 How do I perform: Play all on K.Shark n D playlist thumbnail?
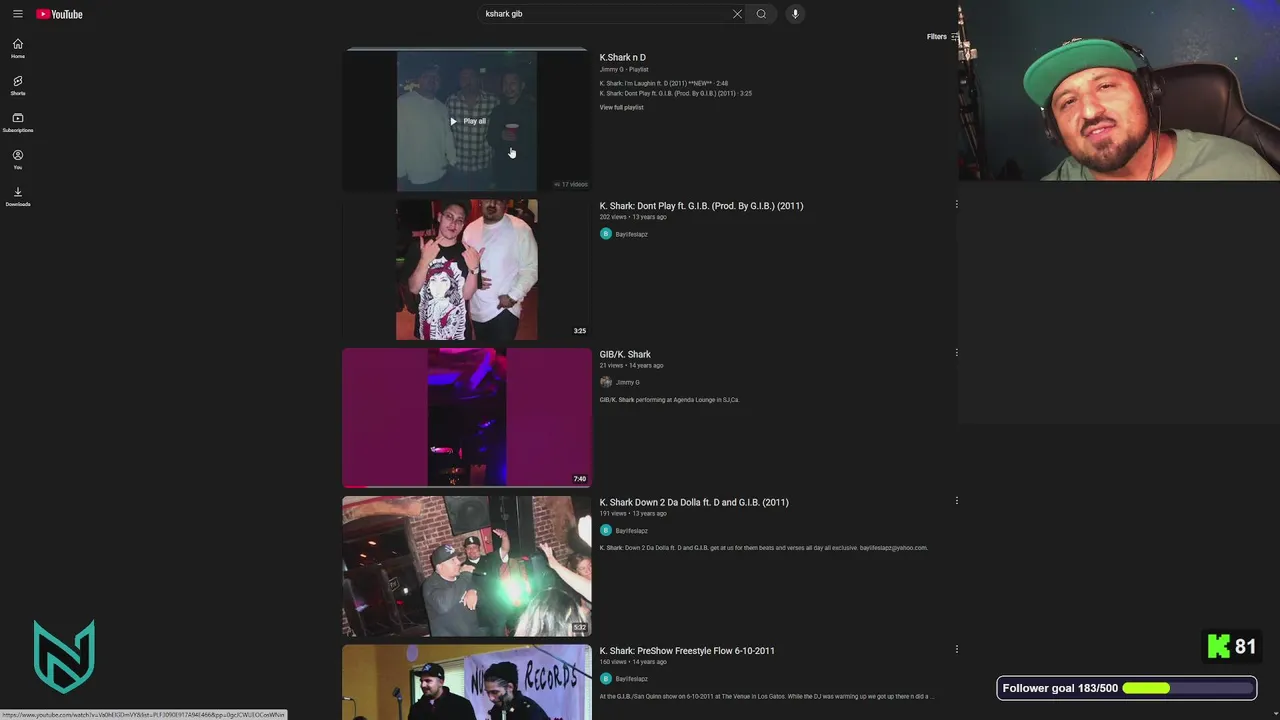click(x=467, y=121)
